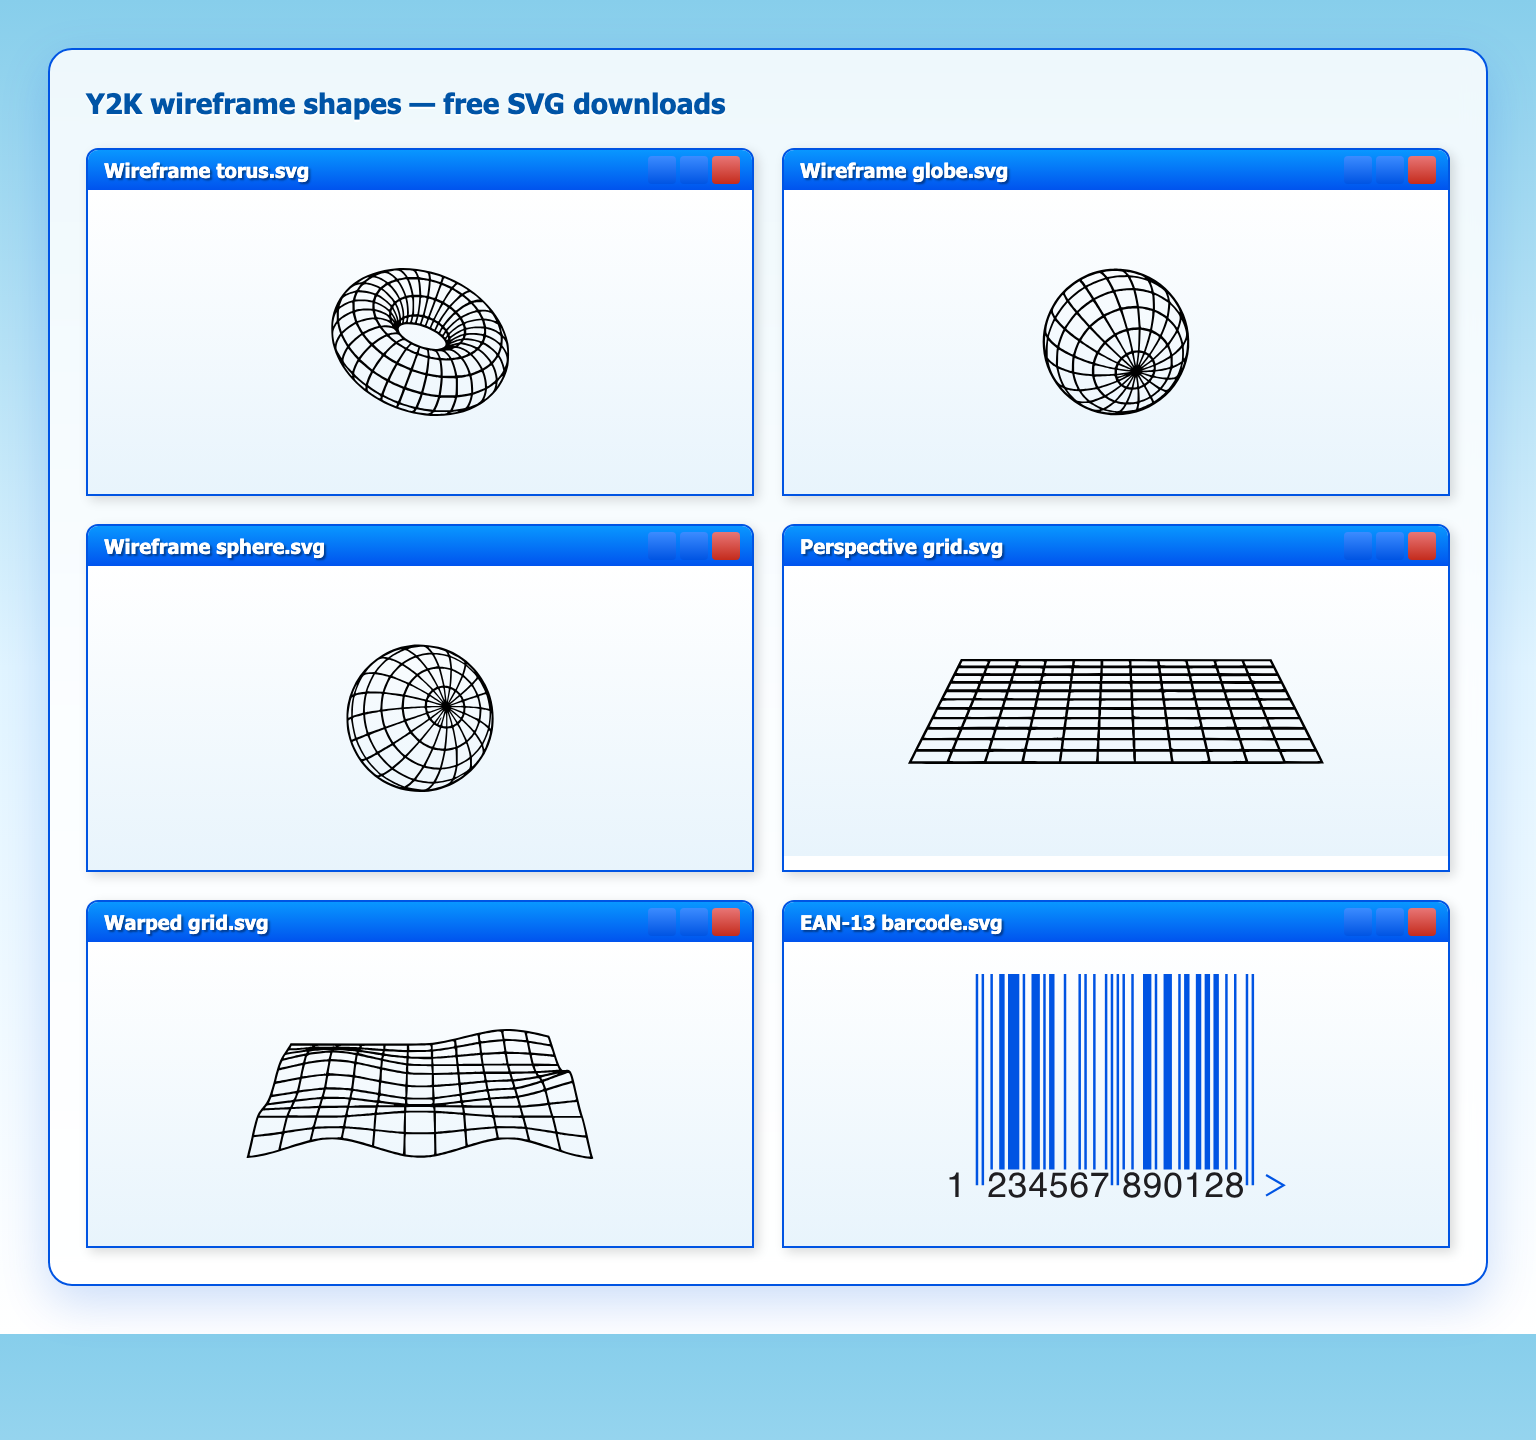Click the middle blue button on EAN-13 barcode.svg title bar
The width and height of the screenshot is (1536, 1440).
(1390, 922)
